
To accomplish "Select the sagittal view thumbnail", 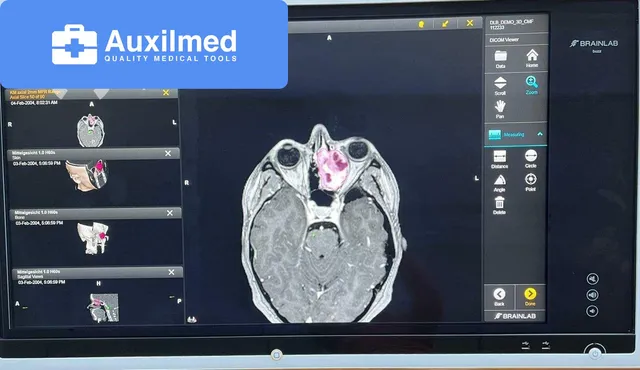I will click(x=104, y=308).
